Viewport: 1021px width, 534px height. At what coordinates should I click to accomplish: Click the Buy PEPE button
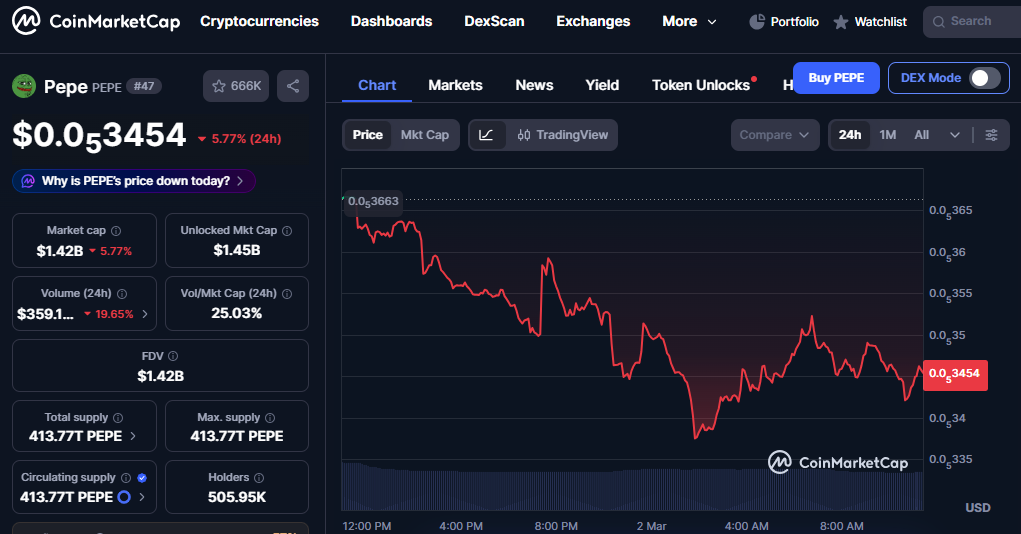(x=836, y=78)
